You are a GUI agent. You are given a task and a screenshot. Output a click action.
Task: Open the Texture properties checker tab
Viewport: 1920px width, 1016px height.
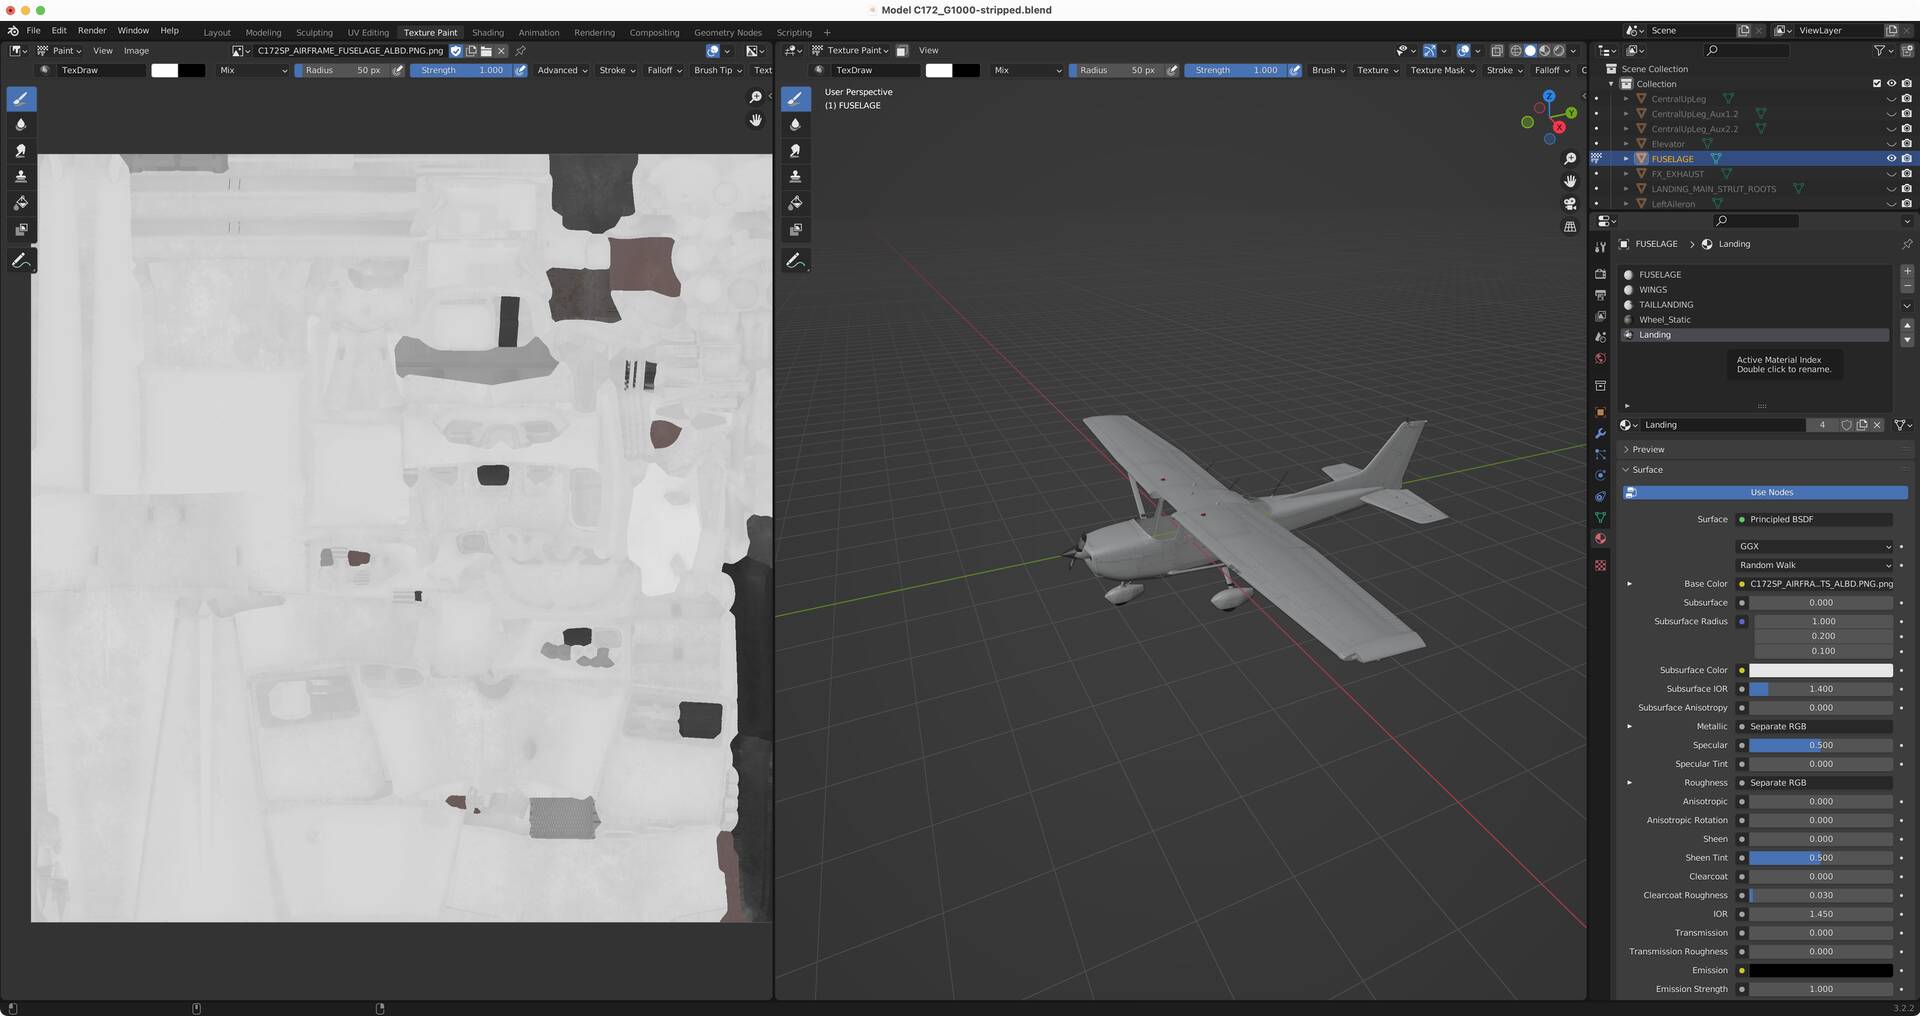pos(1600,565)
